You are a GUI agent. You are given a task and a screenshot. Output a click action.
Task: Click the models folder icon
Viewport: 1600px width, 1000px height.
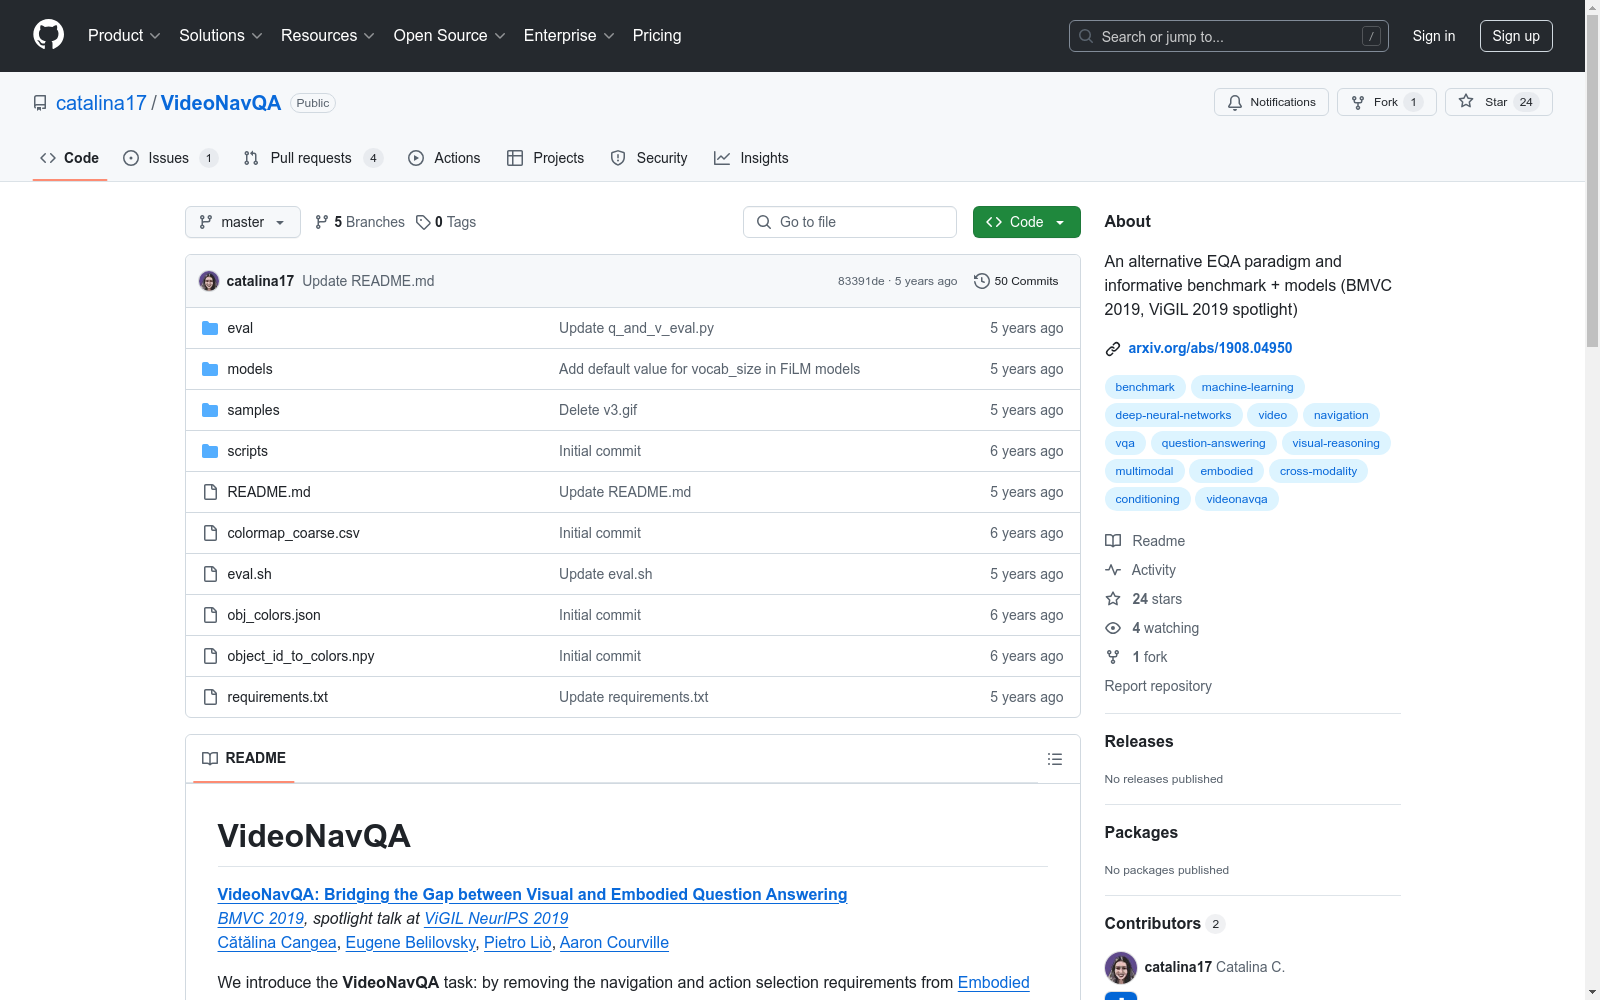coord(210,369)
